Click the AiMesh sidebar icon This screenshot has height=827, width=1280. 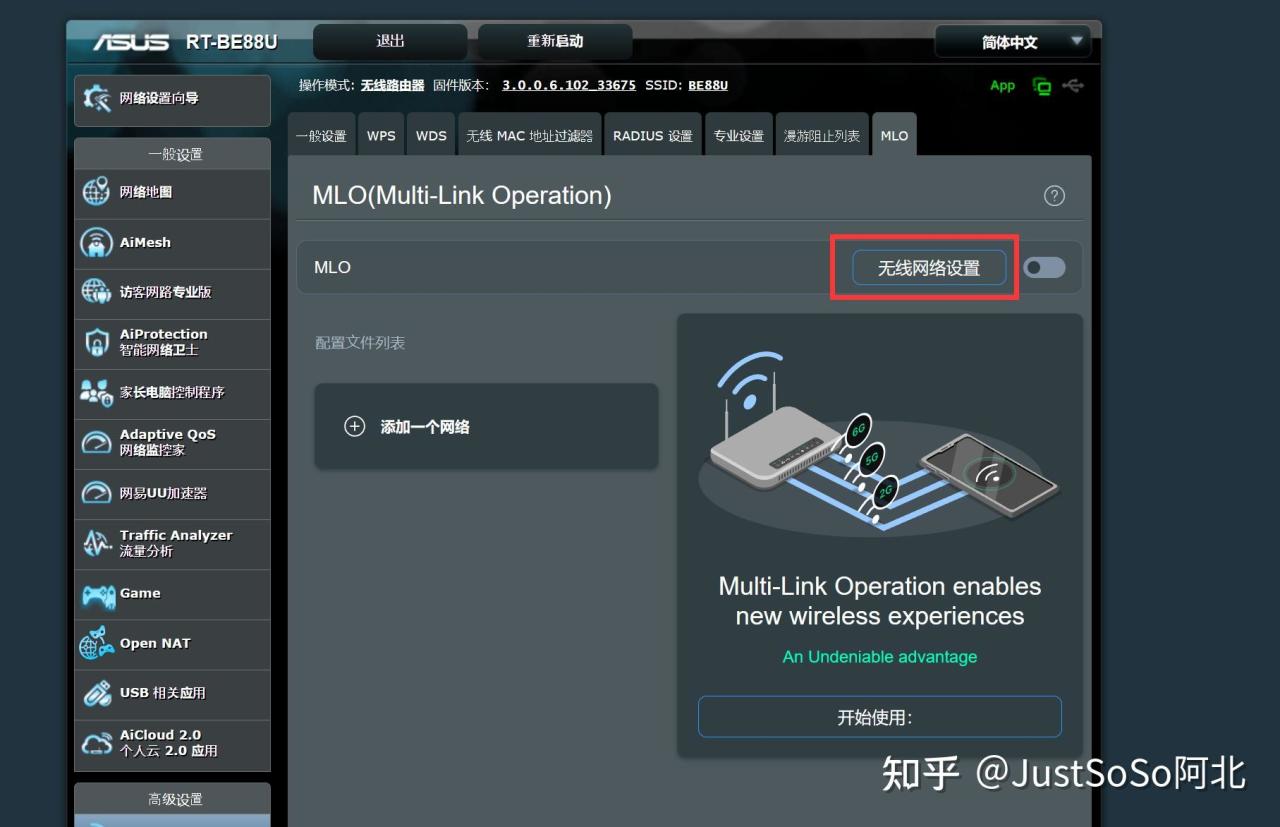tap(96, 243)
